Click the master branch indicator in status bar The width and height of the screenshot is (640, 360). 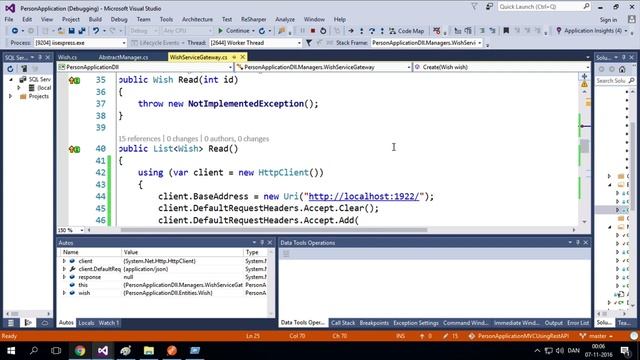tap(596, 336)
